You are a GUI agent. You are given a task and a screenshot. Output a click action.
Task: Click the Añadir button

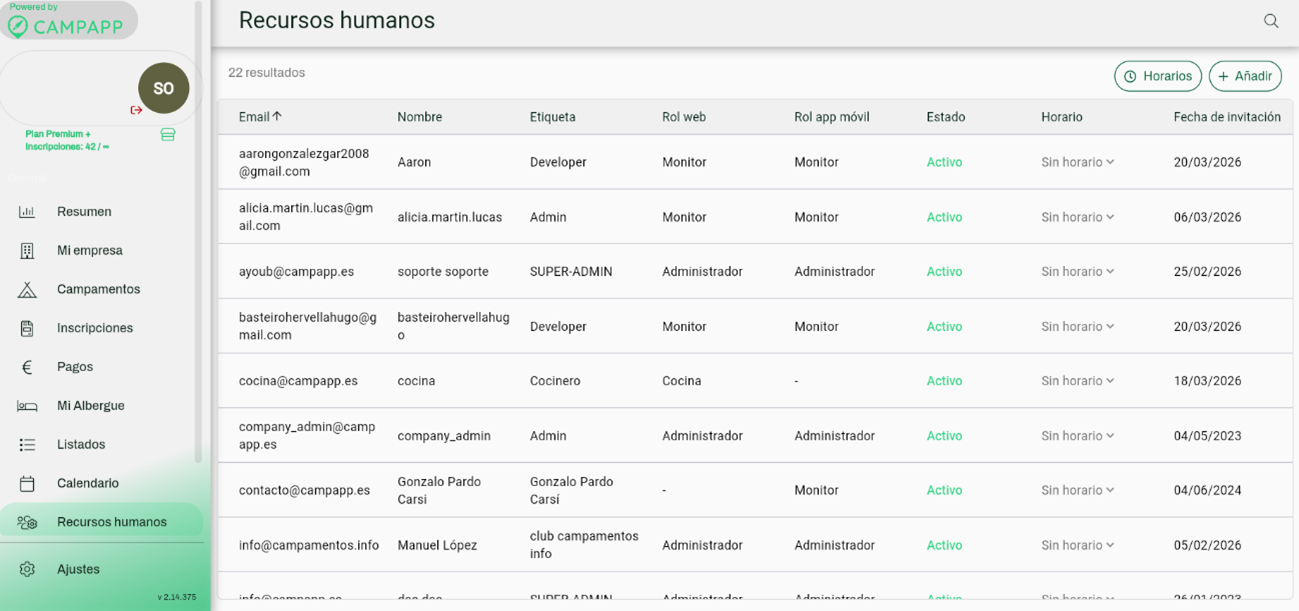tap(1244, 76)
